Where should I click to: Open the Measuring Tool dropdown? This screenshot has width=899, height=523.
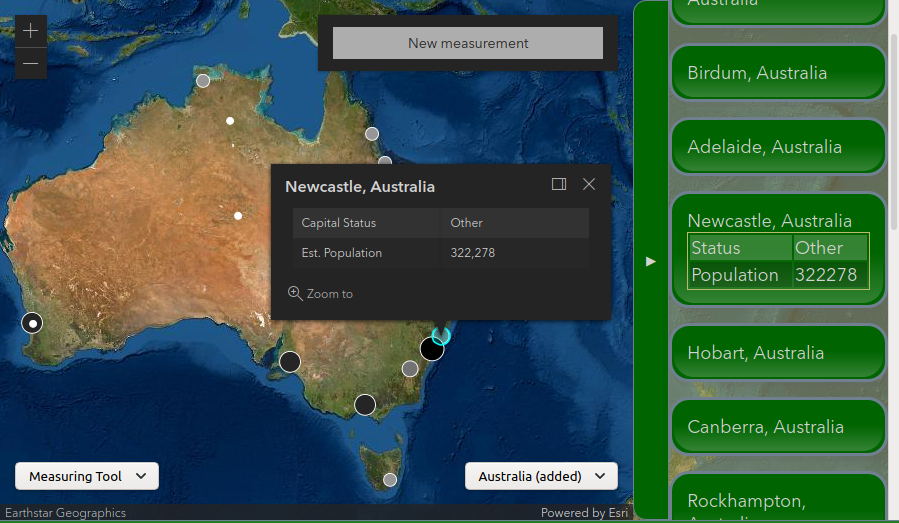point(87,477)
